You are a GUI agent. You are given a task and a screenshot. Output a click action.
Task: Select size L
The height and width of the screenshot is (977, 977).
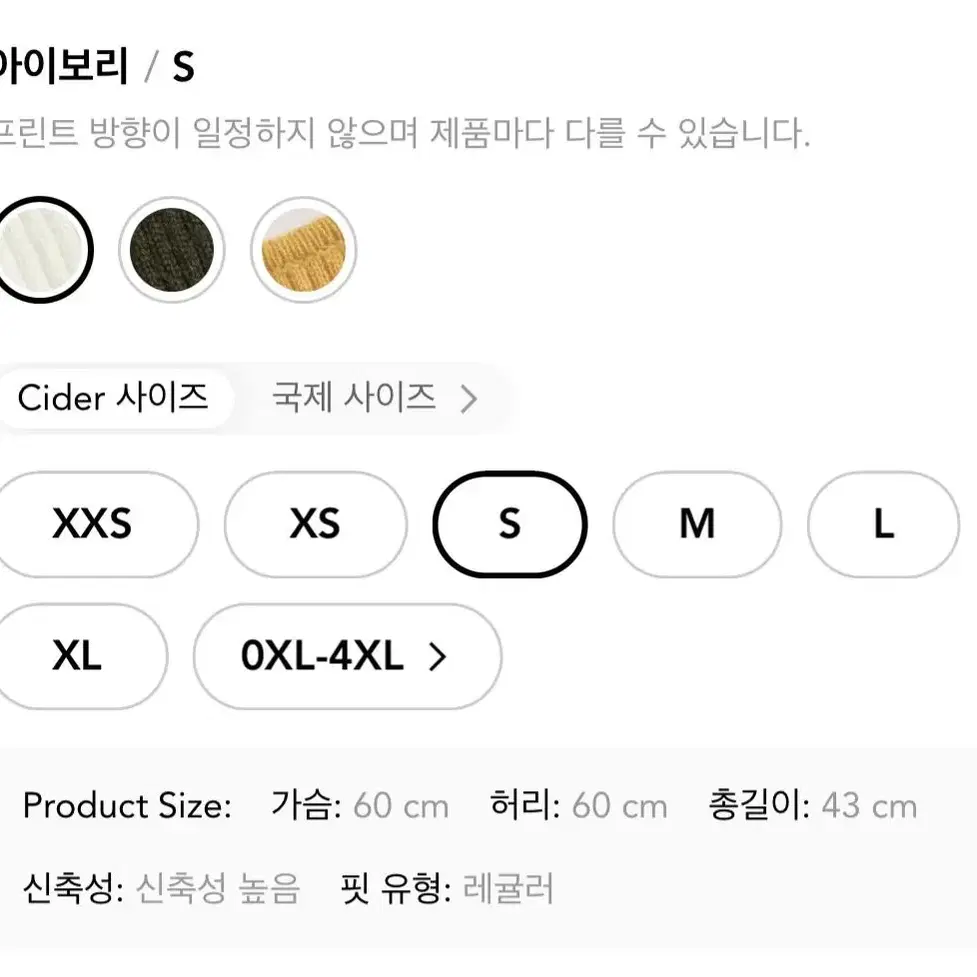[884, 524]
